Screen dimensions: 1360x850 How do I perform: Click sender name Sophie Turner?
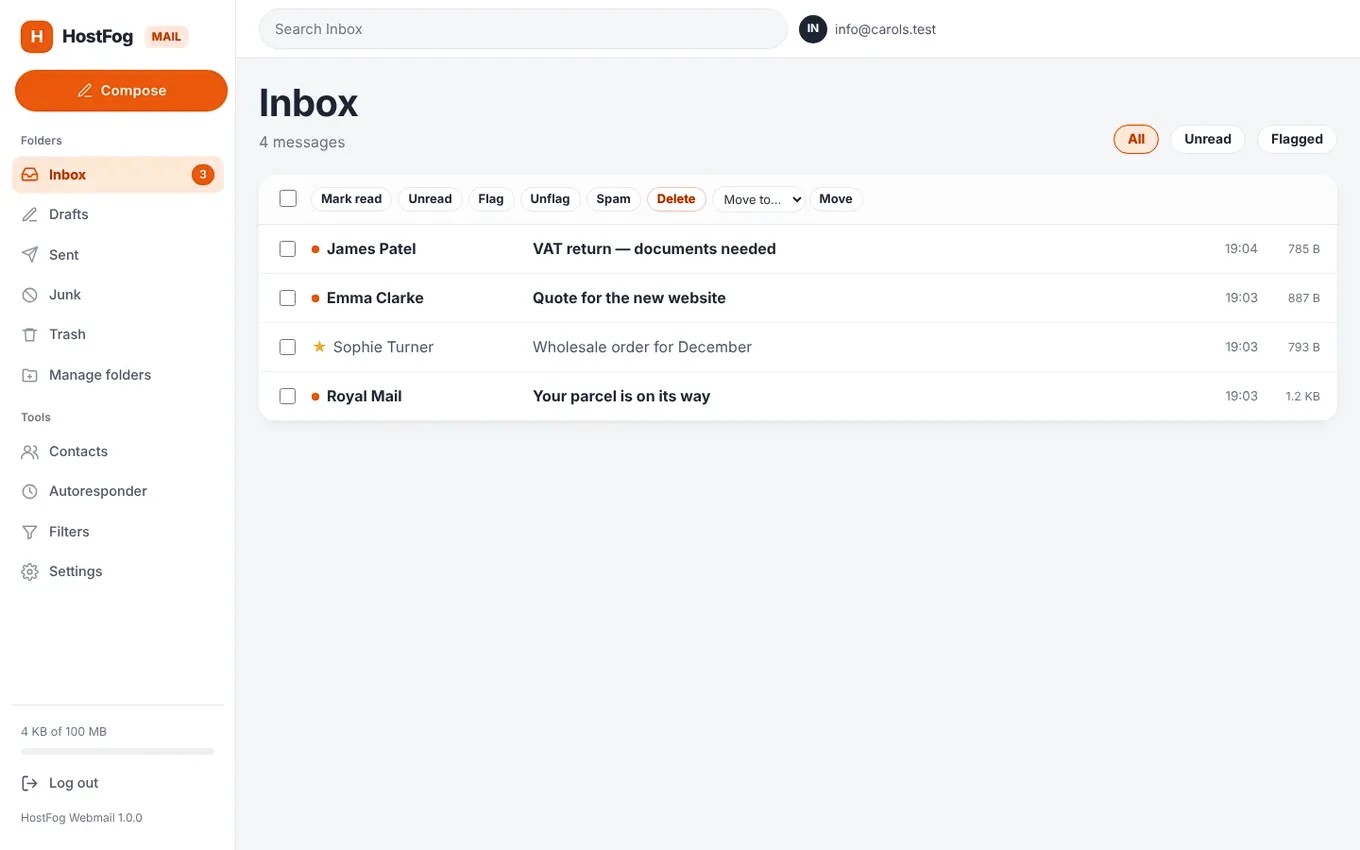coord(383,347)
